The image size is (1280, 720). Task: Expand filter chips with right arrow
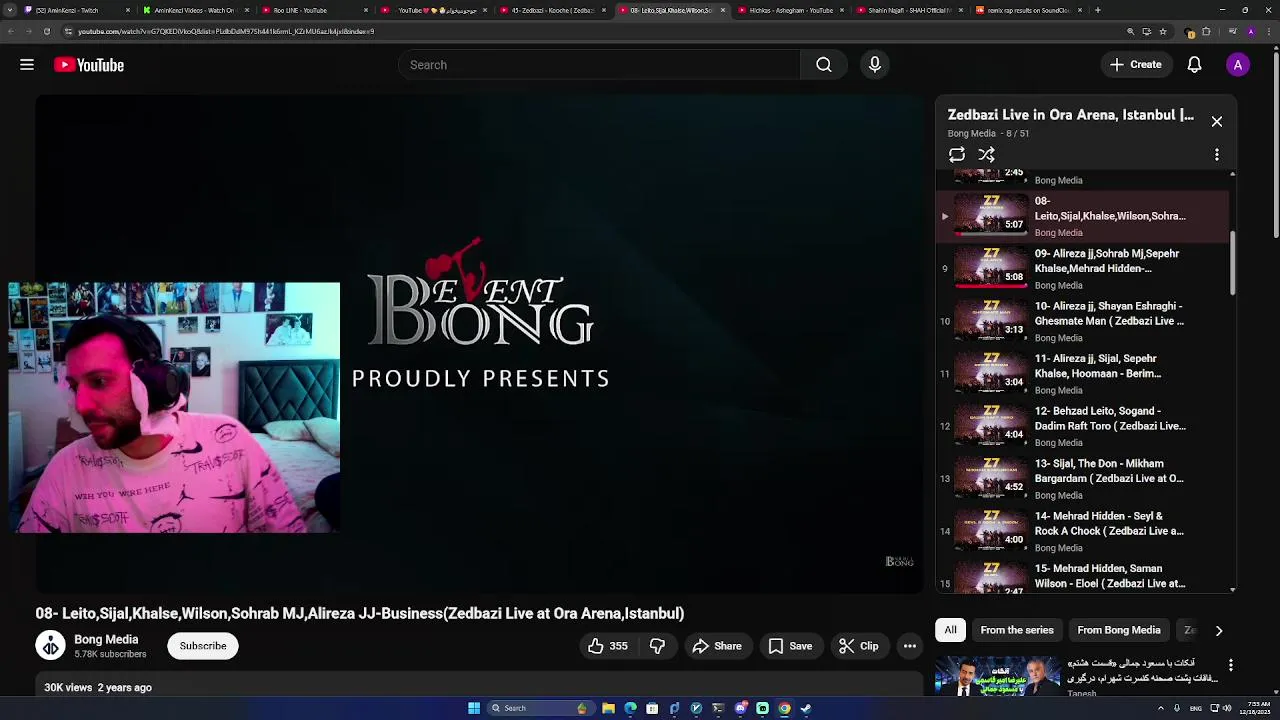pos(1218,630)
